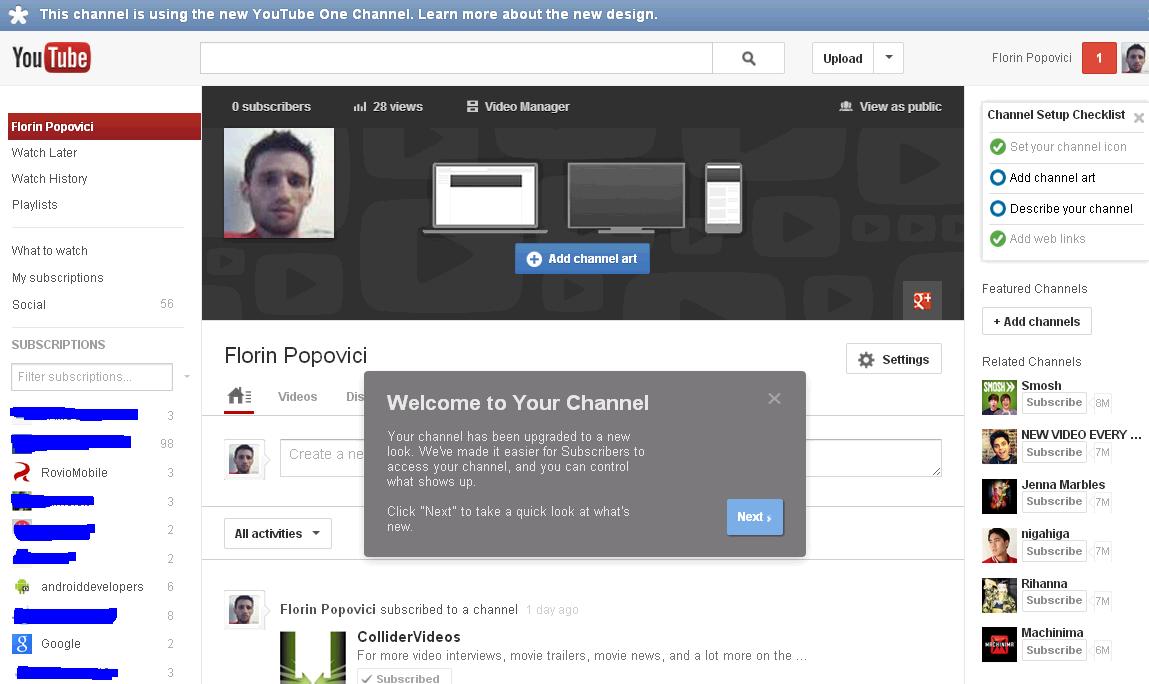Click the RovioMobile channel icon
This screenshot has width=1149, height=684.
(22, 472)
